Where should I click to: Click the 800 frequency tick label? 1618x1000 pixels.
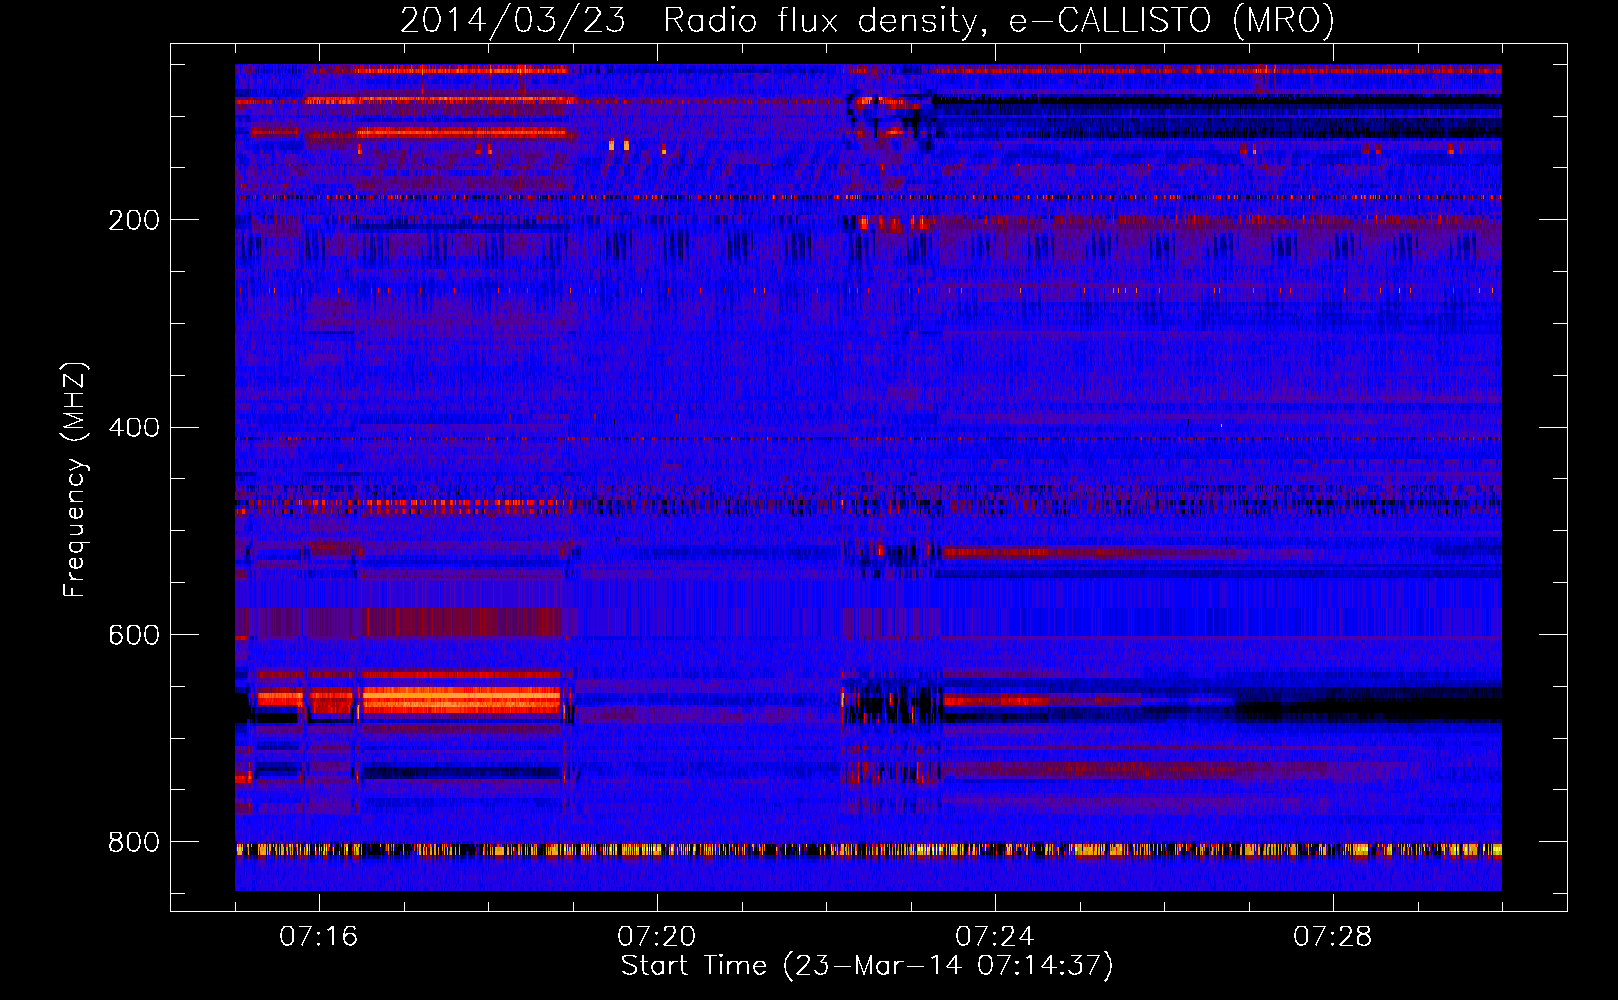click(133, 843)
